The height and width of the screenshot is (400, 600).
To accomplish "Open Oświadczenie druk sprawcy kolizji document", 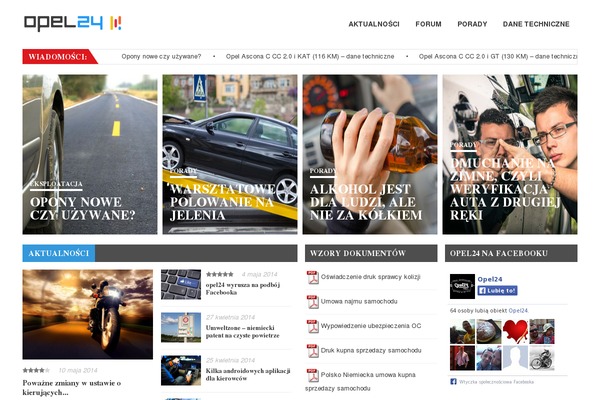I will coord(370,277).
